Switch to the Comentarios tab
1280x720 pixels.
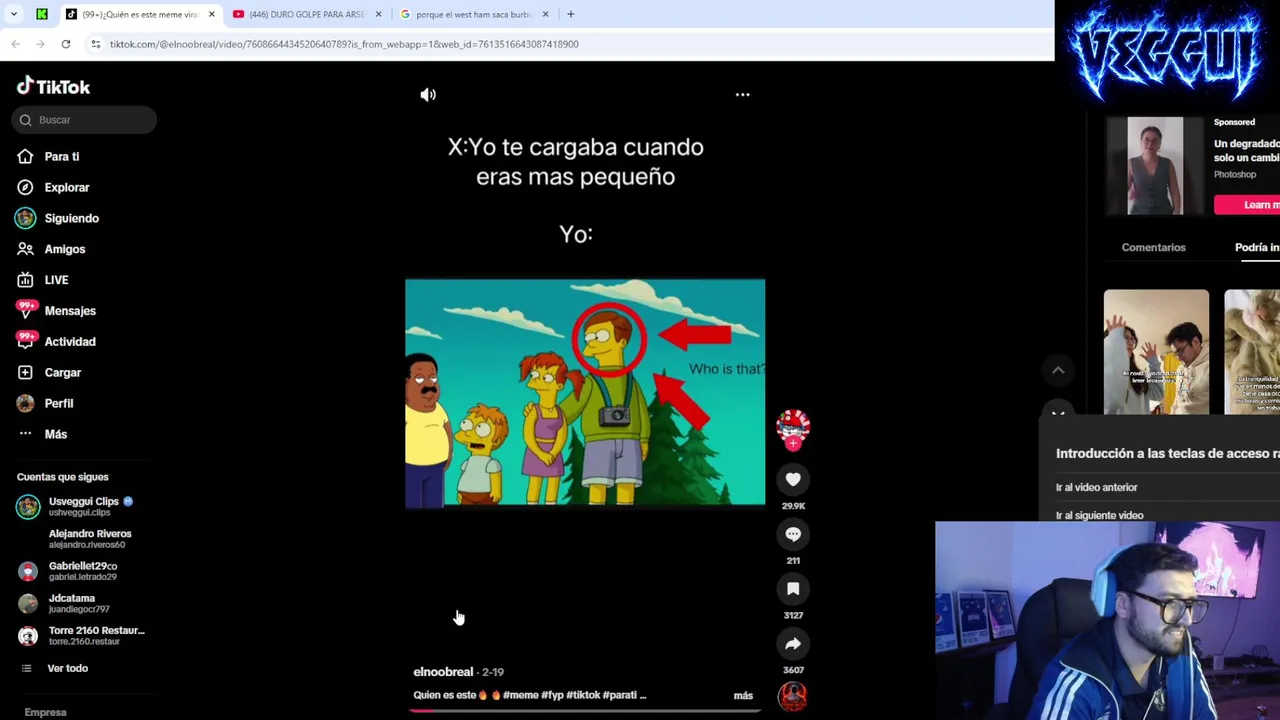[x=1153, y=247]
